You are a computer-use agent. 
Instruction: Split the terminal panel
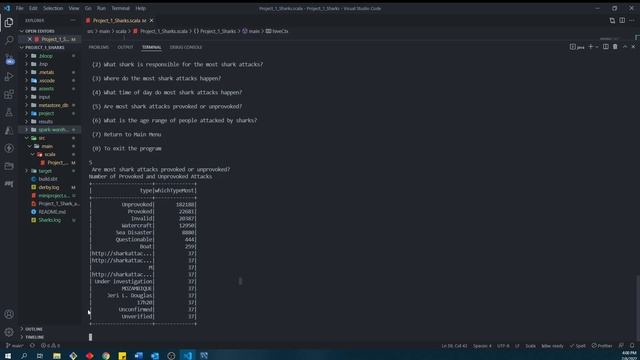pos(606,47)
